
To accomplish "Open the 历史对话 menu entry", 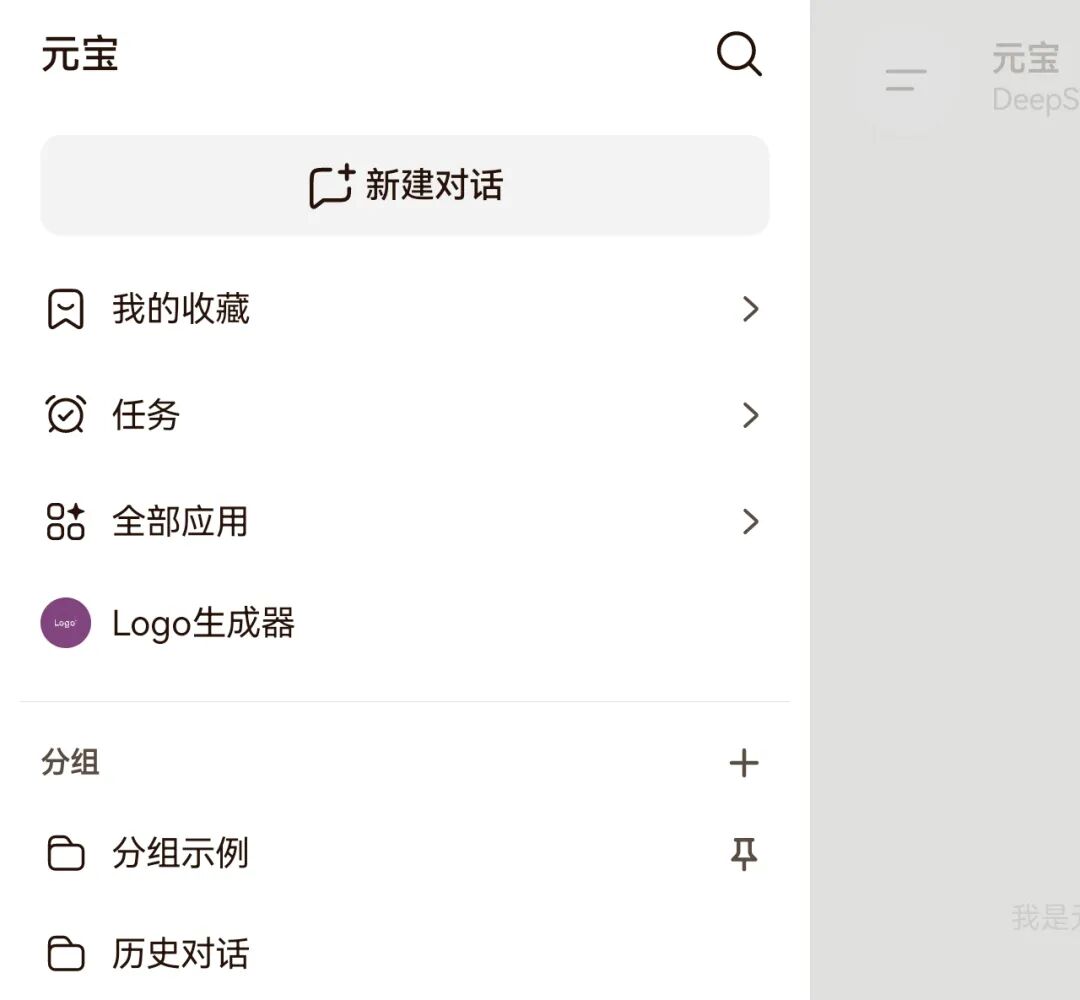I will click(x=178, y=953).
